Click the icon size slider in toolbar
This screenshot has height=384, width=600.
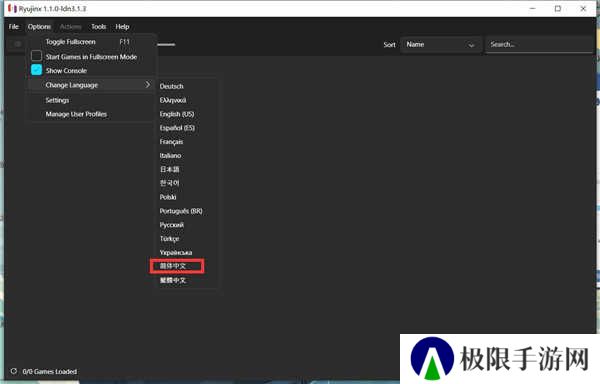166,44
